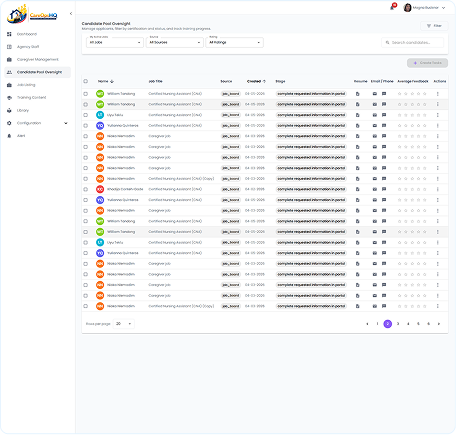Click the Average Feedback column header
Image resolution: width=456 pixels, height=435 pixels.
(413, 81)
